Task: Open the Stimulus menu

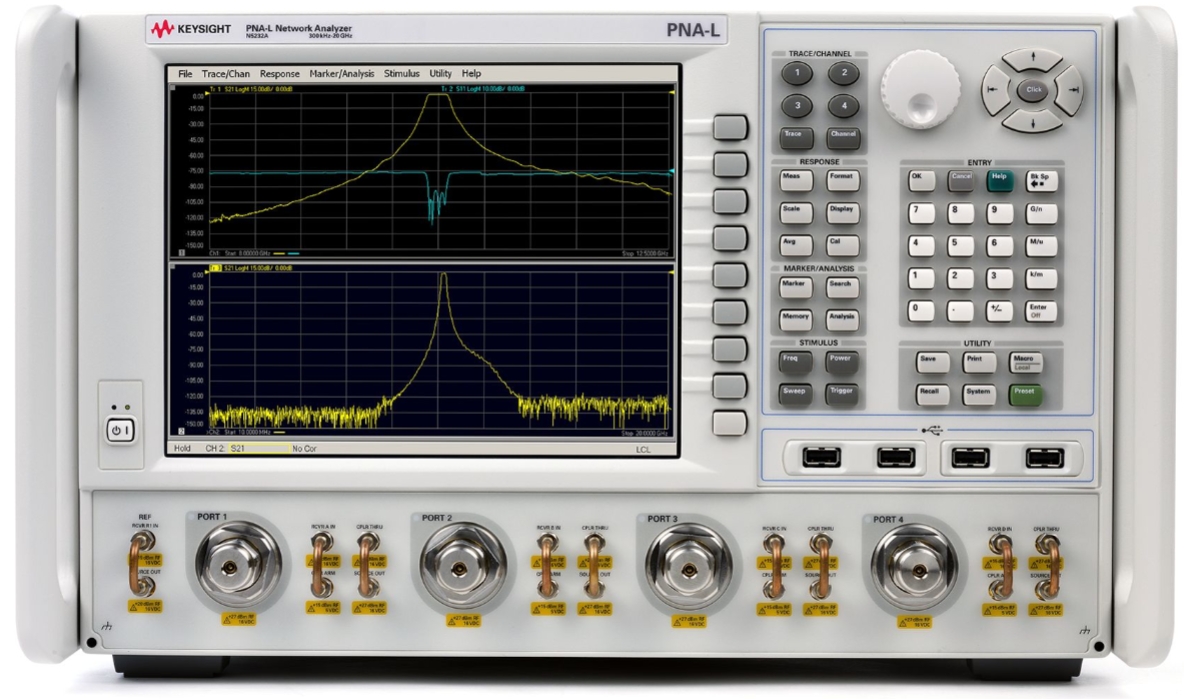Action: 401,73
